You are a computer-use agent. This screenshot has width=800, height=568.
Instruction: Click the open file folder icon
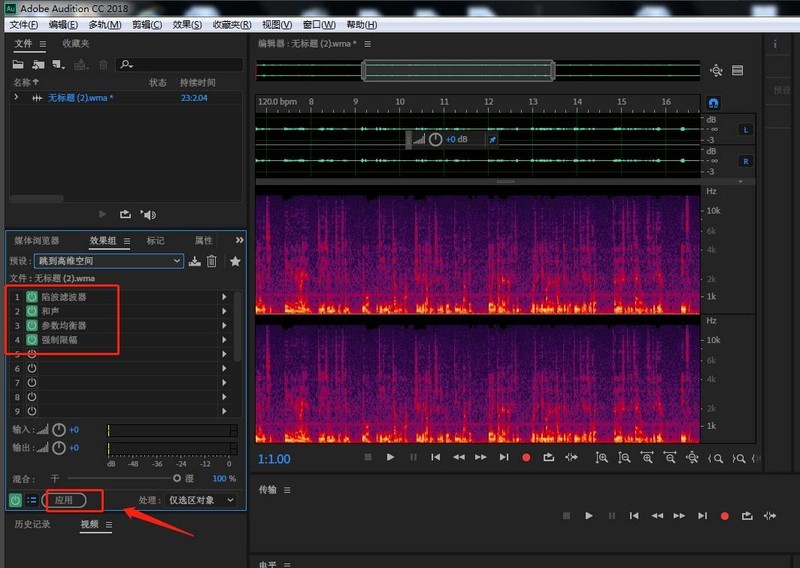(20, 65)
